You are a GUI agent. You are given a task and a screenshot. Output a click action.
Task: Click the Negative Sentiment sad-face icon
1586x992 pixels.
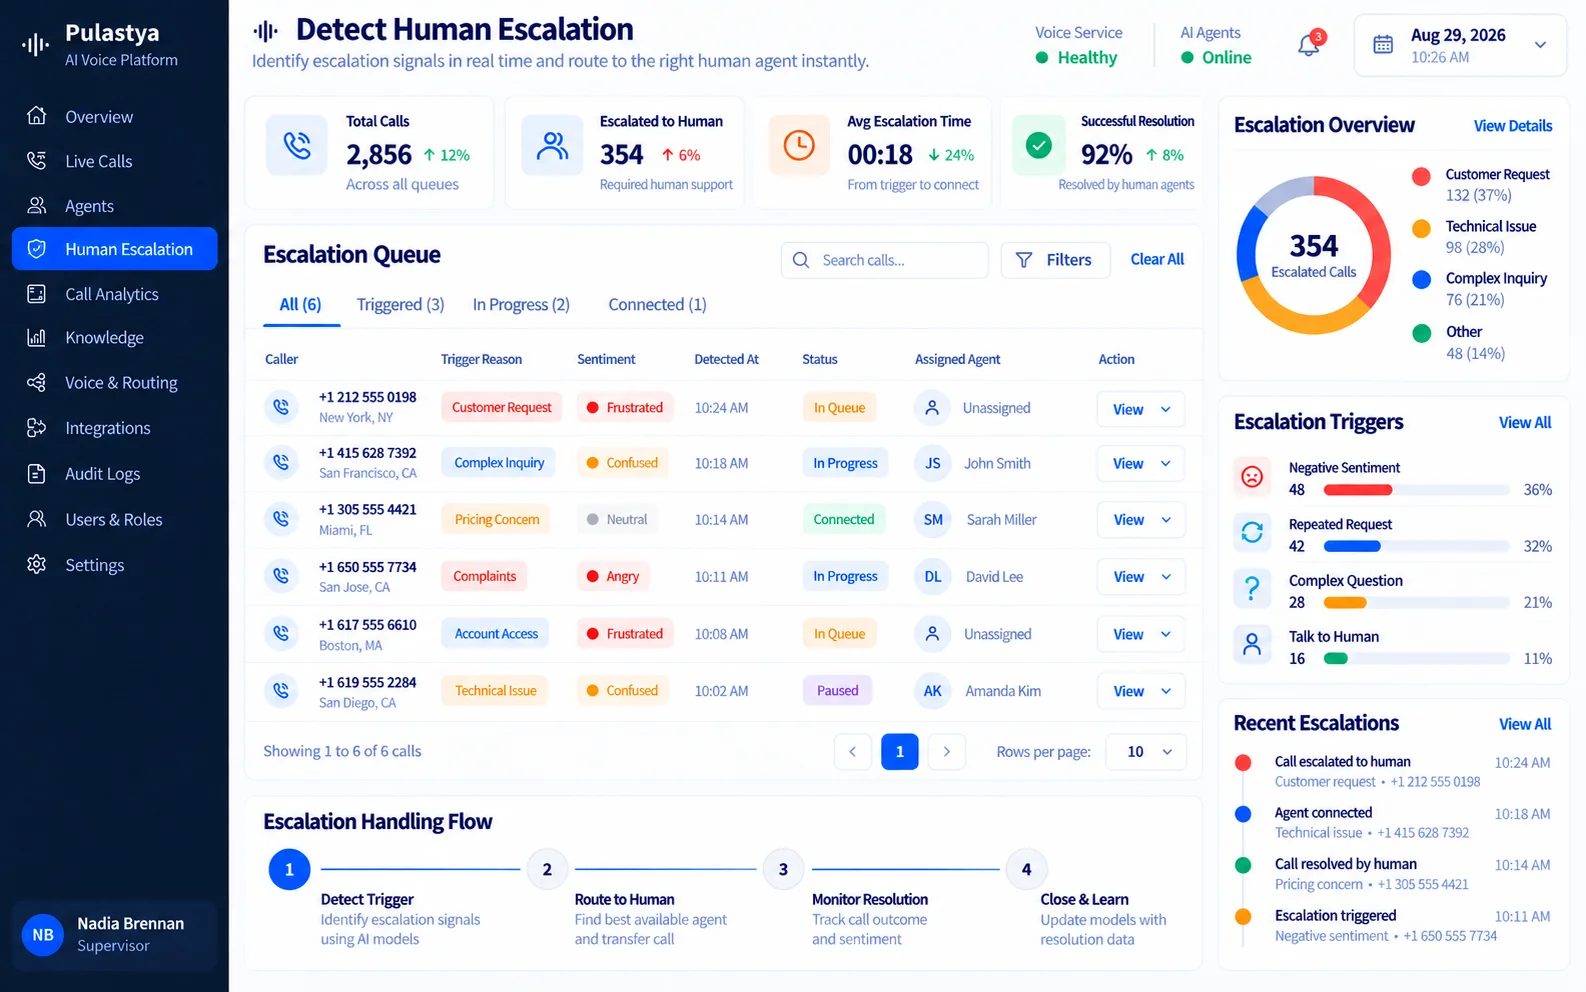click(1252, 477)
